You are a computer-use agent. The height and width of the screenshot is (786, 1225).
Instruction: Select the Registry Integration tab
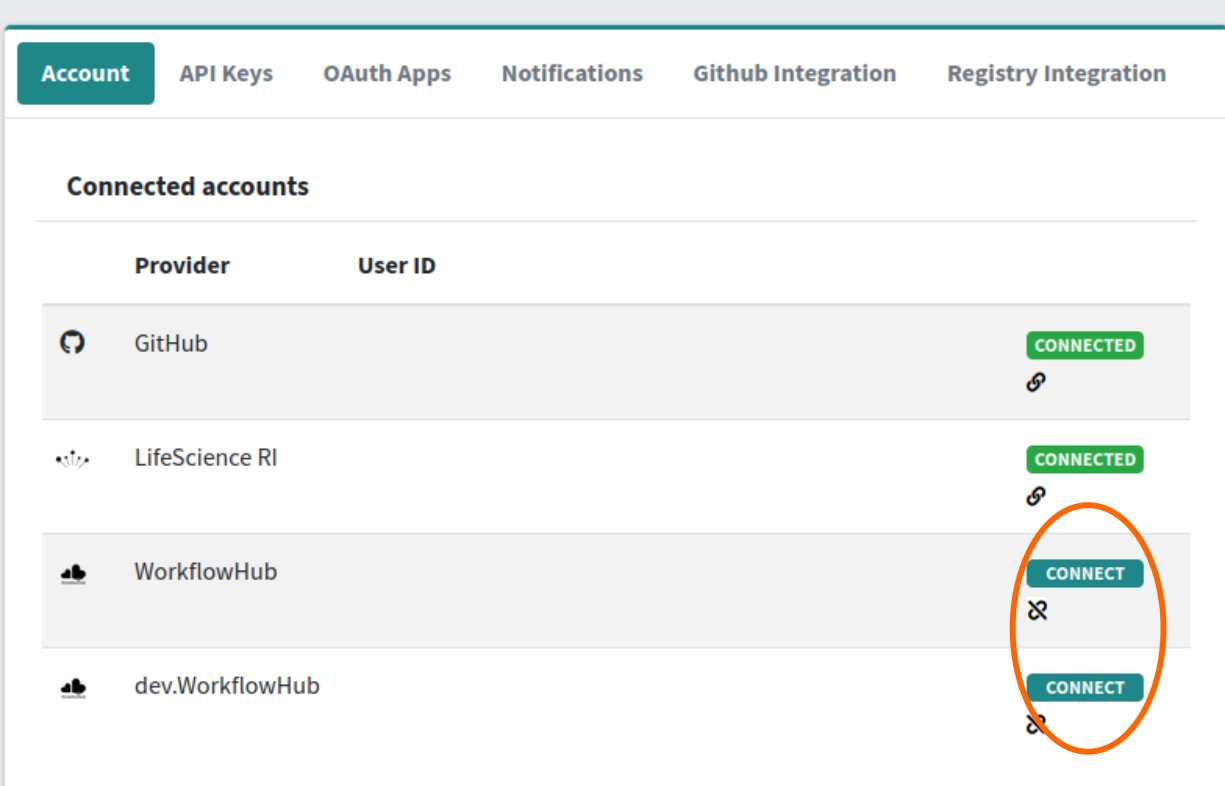[1057, 73]
